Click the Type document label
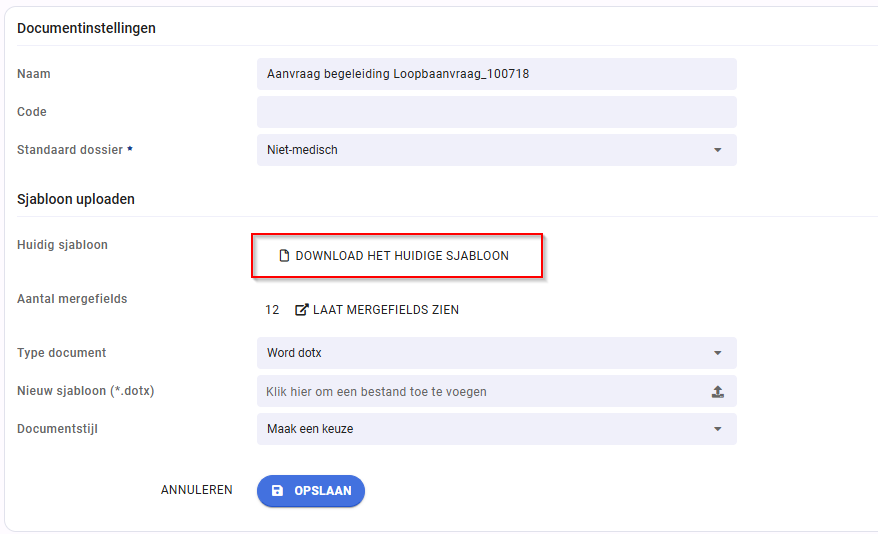The height and width of the screenshot is (534, 878). coord(62,353)
